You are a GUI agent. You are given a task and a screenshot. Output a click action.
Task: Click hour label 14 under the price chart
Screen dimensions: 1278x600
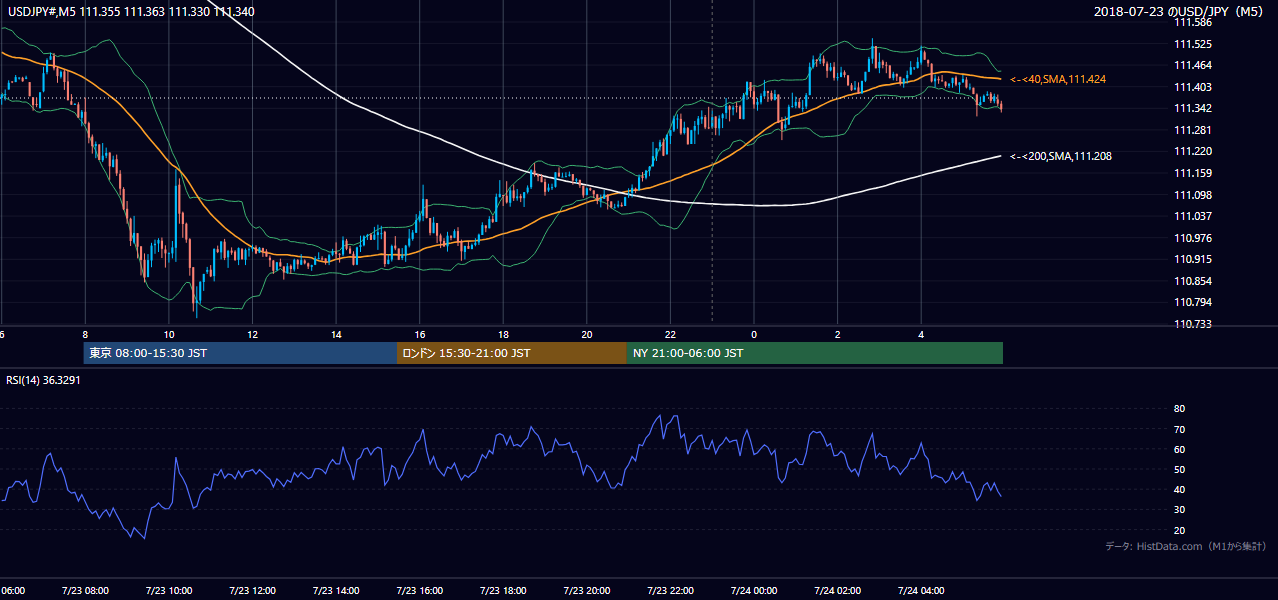coord(336,335)
